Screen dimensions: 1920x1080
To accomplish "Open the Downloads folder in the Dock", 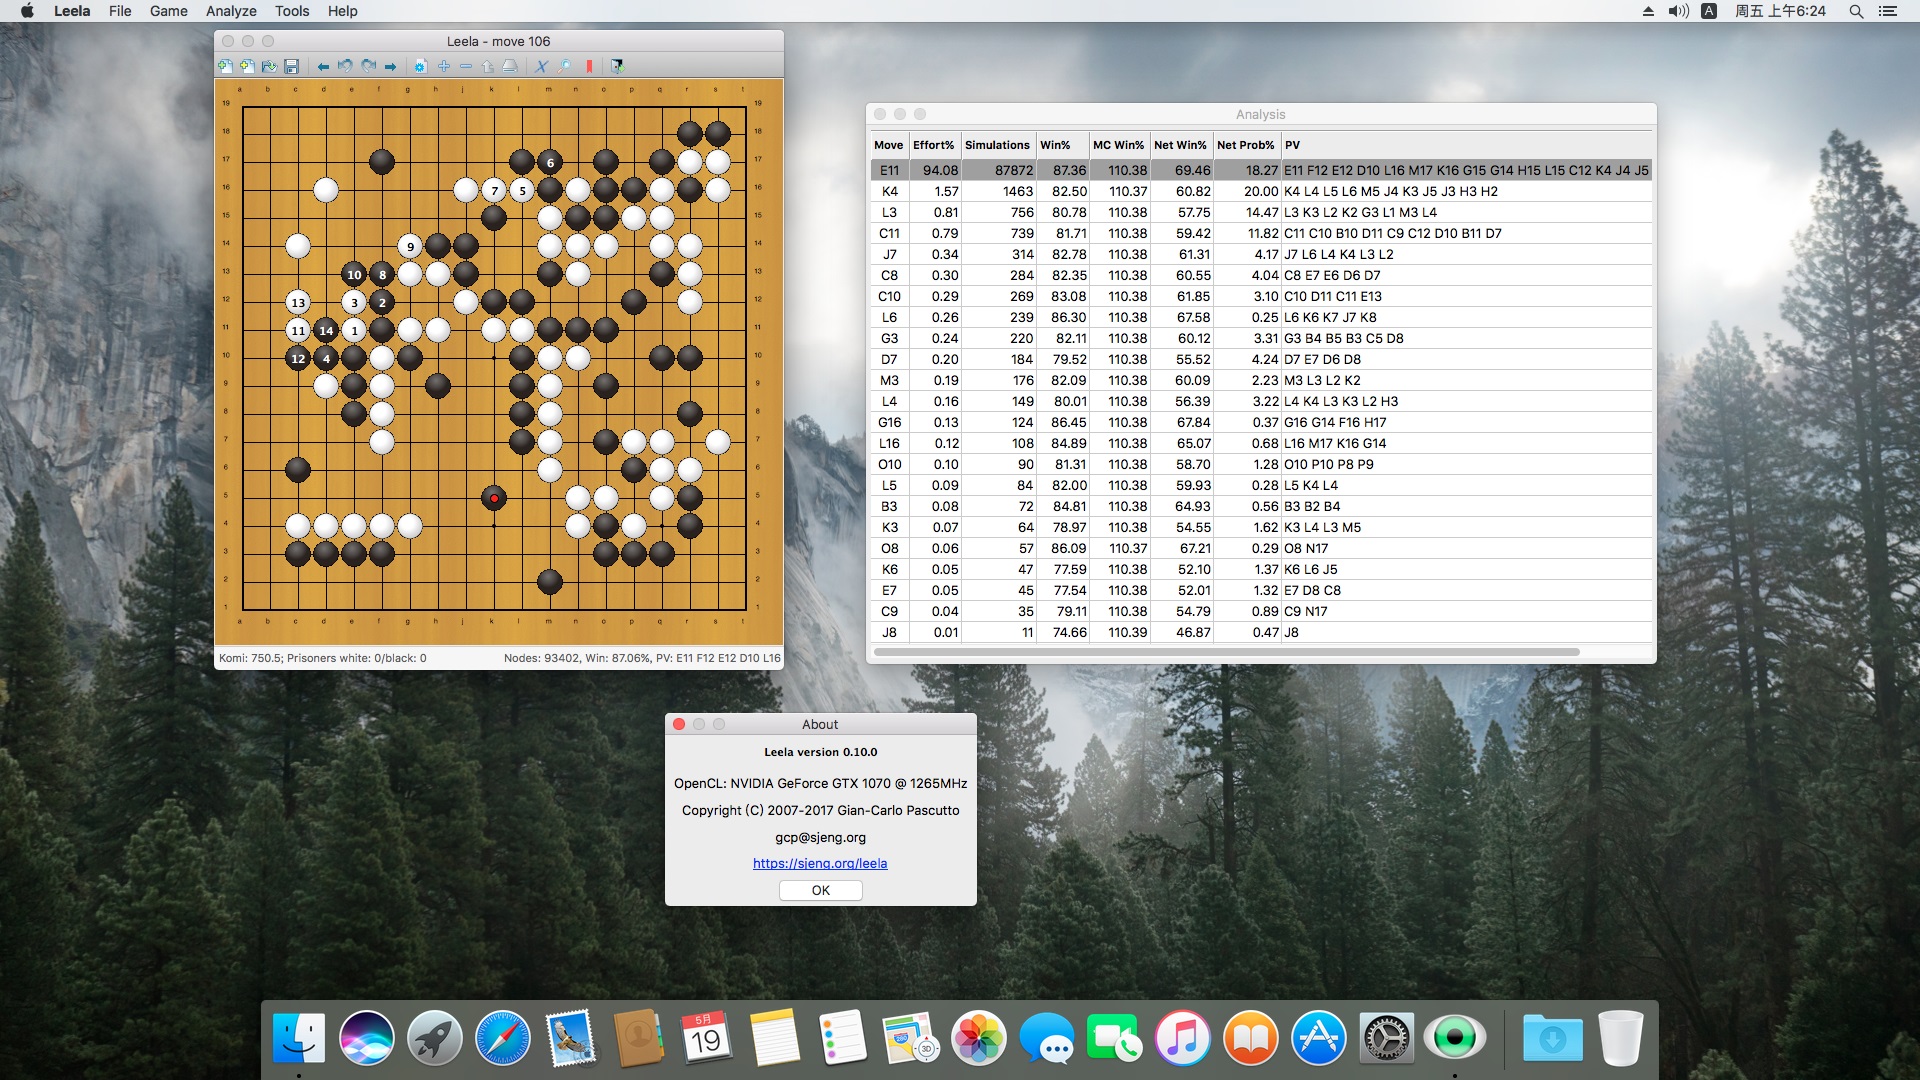I will point(1552,1038).
